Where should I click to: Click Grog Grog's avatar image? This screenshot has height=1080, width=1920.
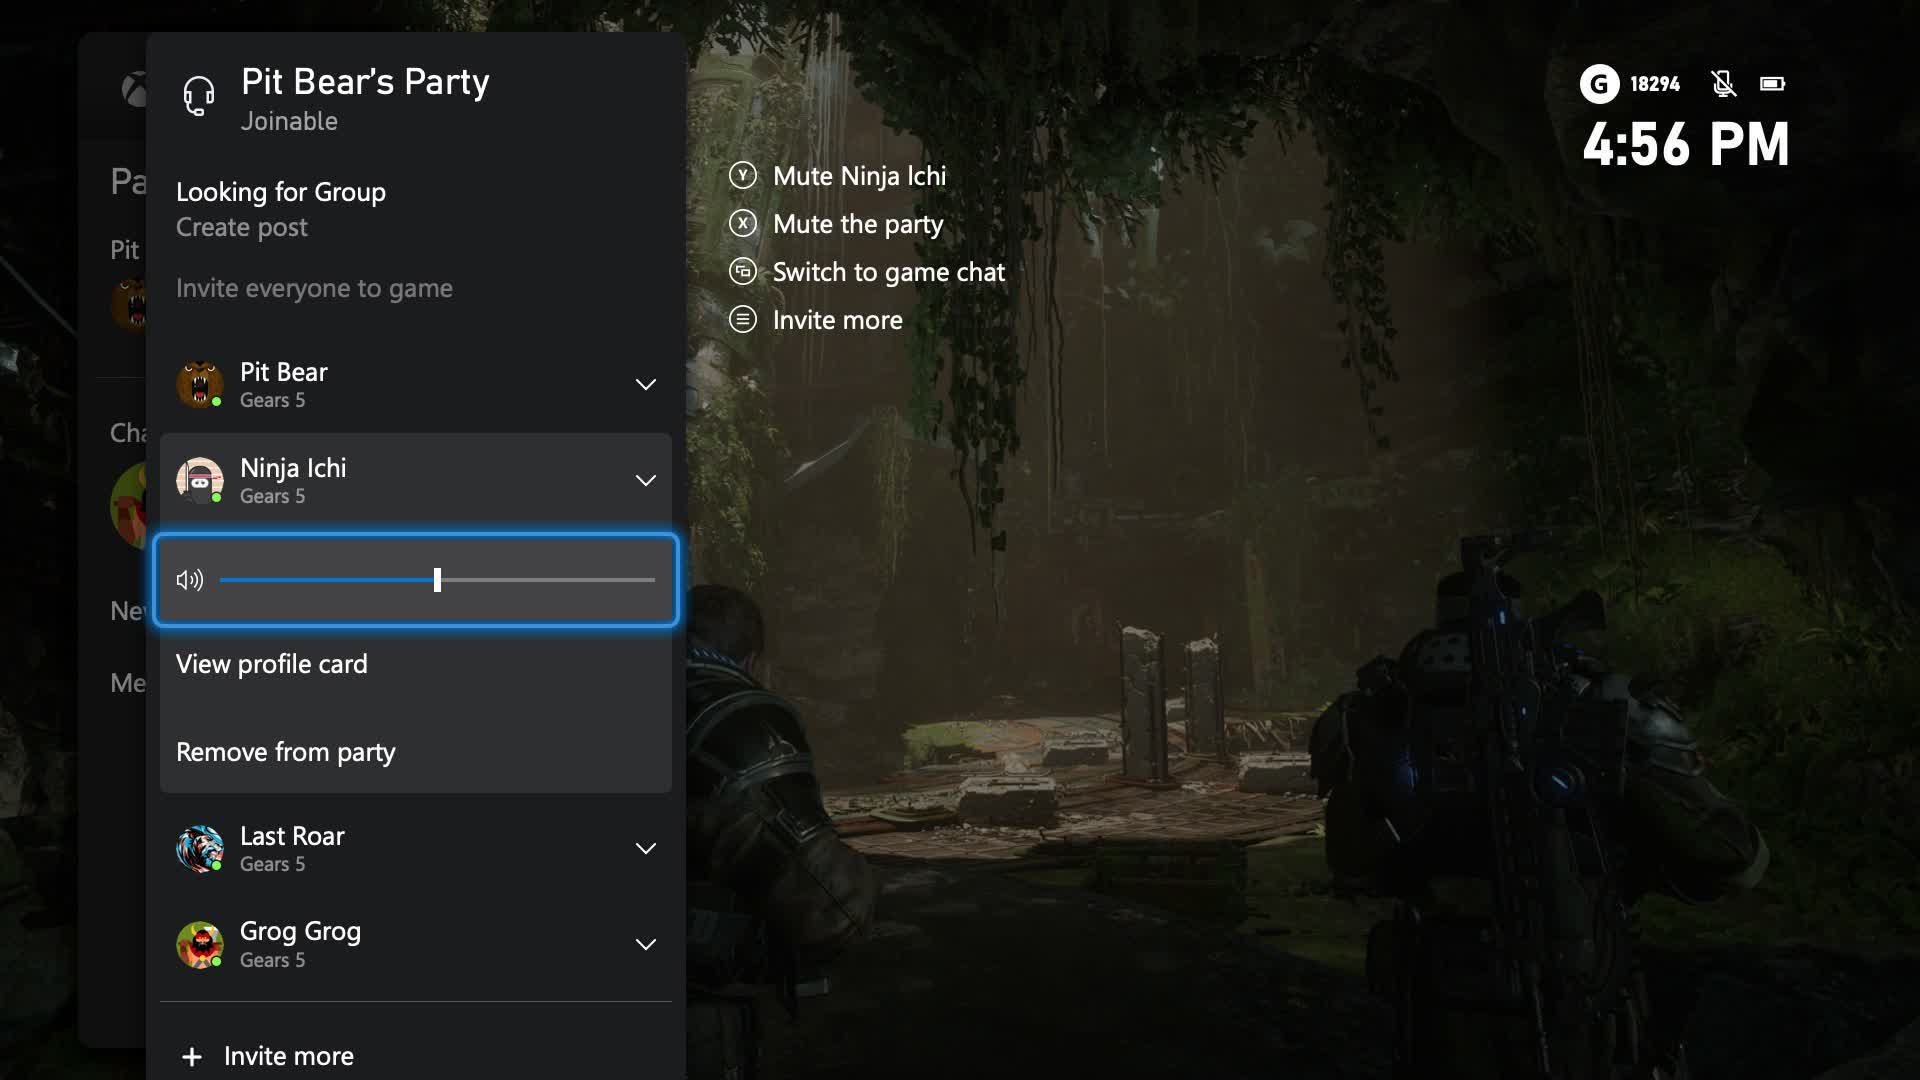click(x=200, y=944)
